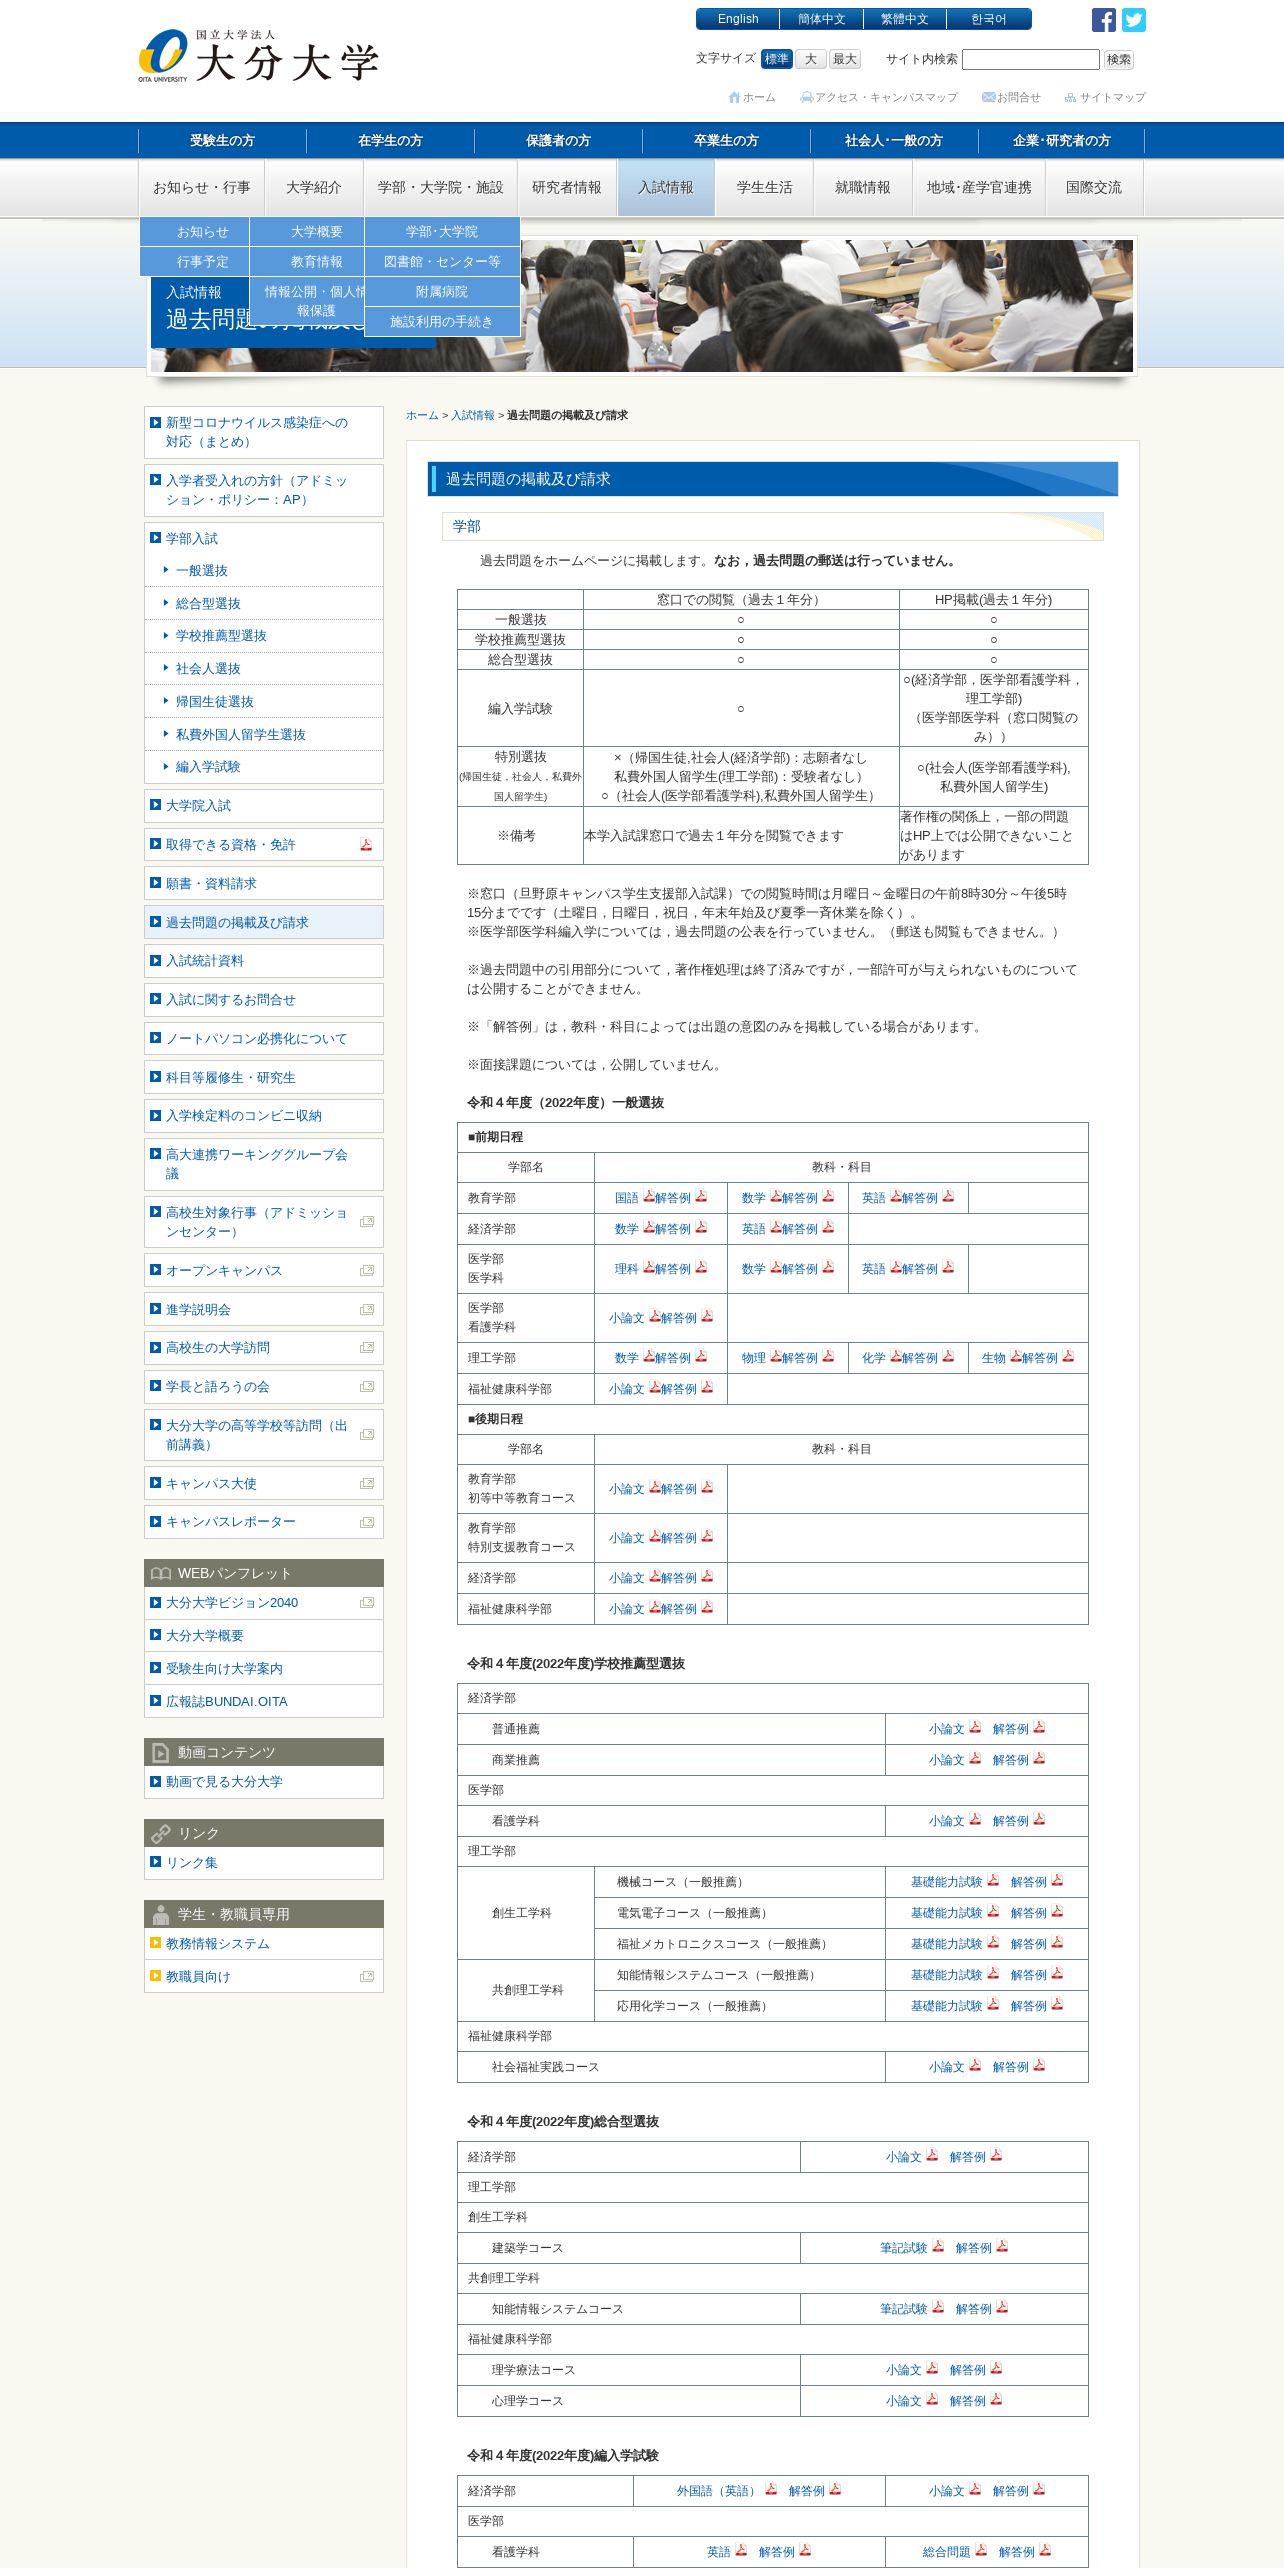Open PDF icon after 小論文 for 普通推薦
This screenshot has height=2568, width=1284.
click(x=975, y=1727)
